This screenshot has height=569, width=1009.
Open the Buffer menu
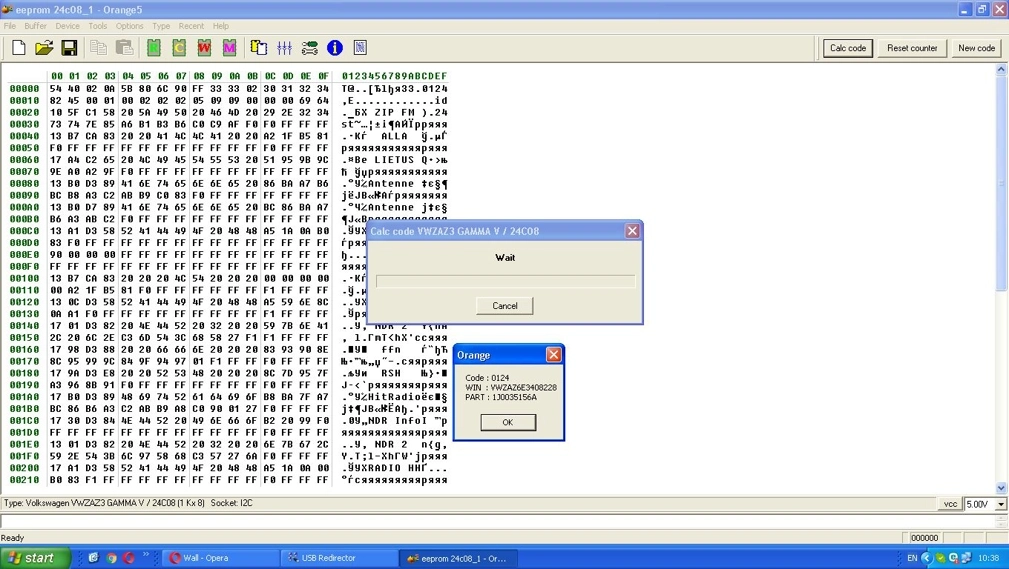[x=35, y=26]
